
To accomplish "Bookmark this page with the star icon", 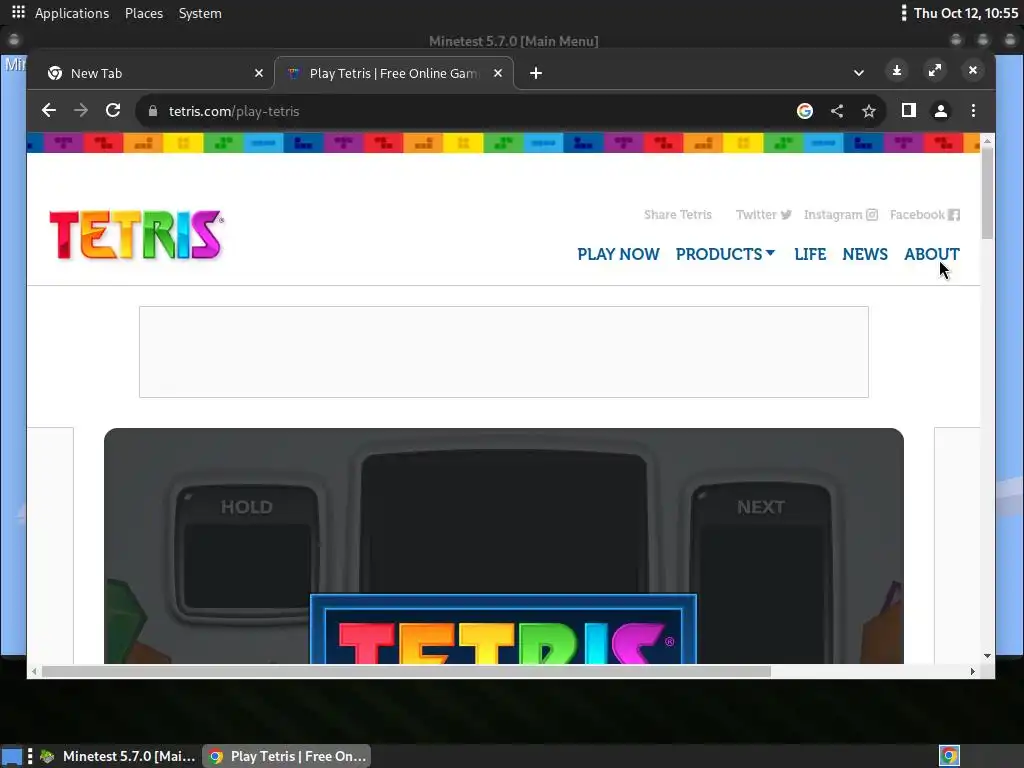I will coord(869,111).
